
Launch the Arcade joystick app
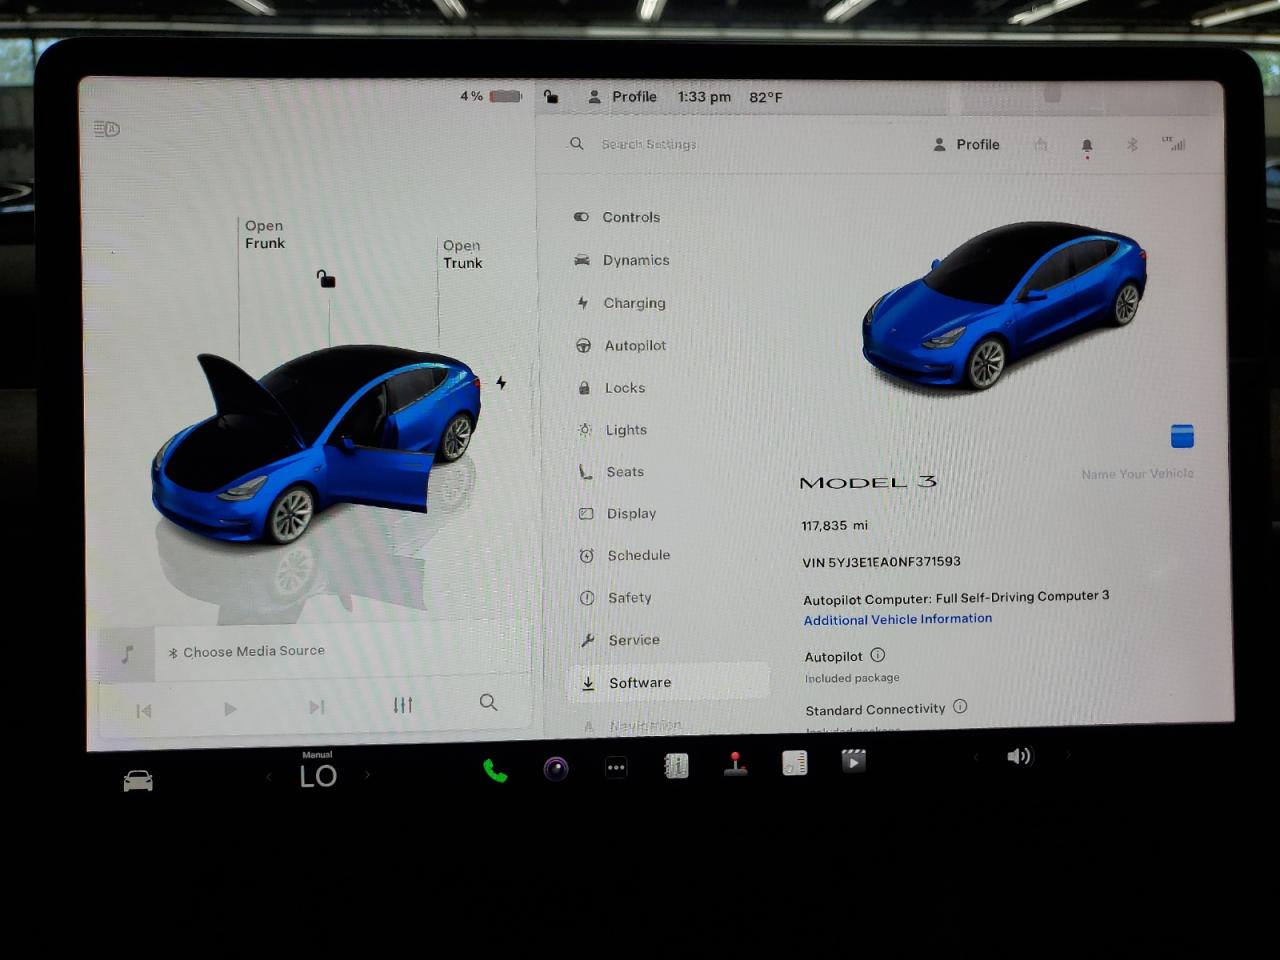pos(735,764)
